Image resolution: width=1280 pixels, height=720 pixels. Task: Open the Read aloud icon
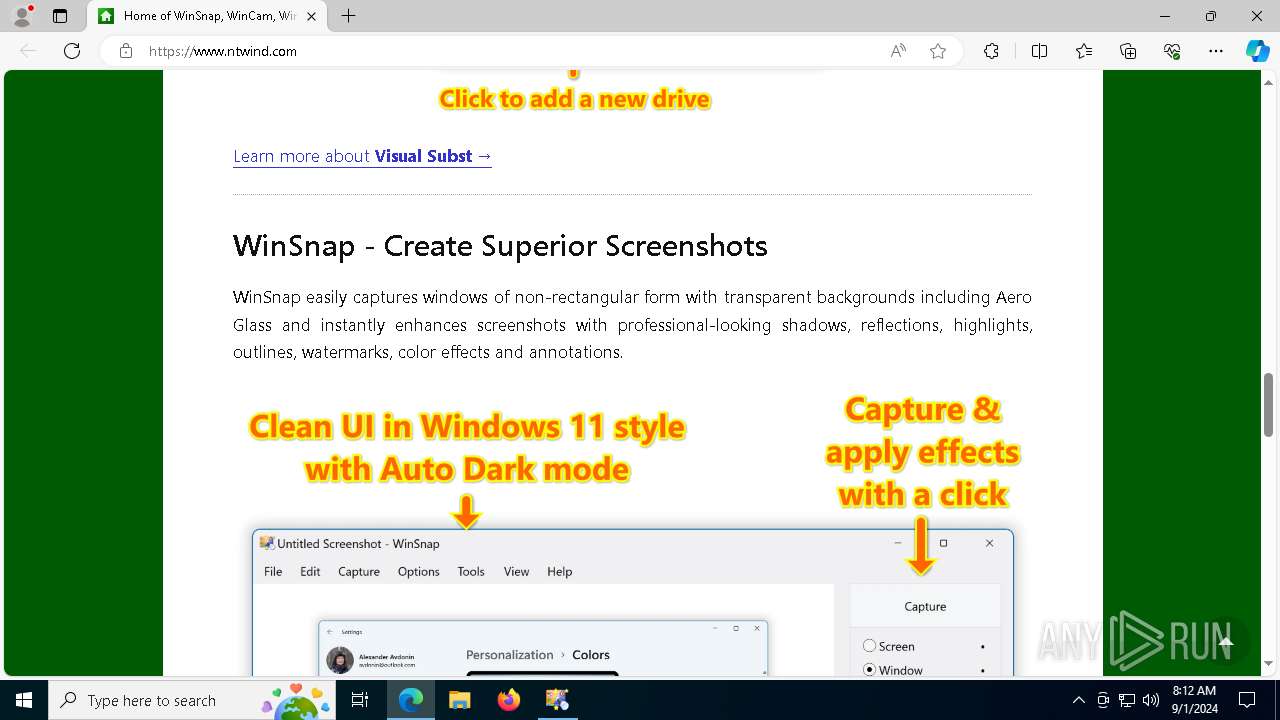coord(898,51)
